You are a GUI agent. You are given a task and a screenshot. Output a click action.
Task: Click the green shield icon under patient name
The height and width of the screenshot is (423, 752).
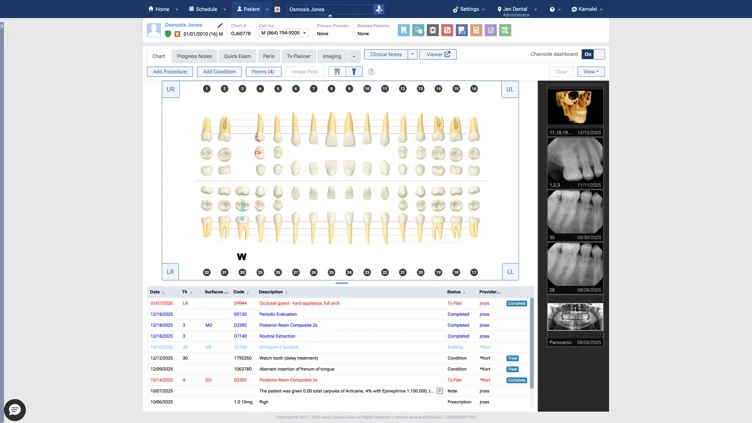168,34
